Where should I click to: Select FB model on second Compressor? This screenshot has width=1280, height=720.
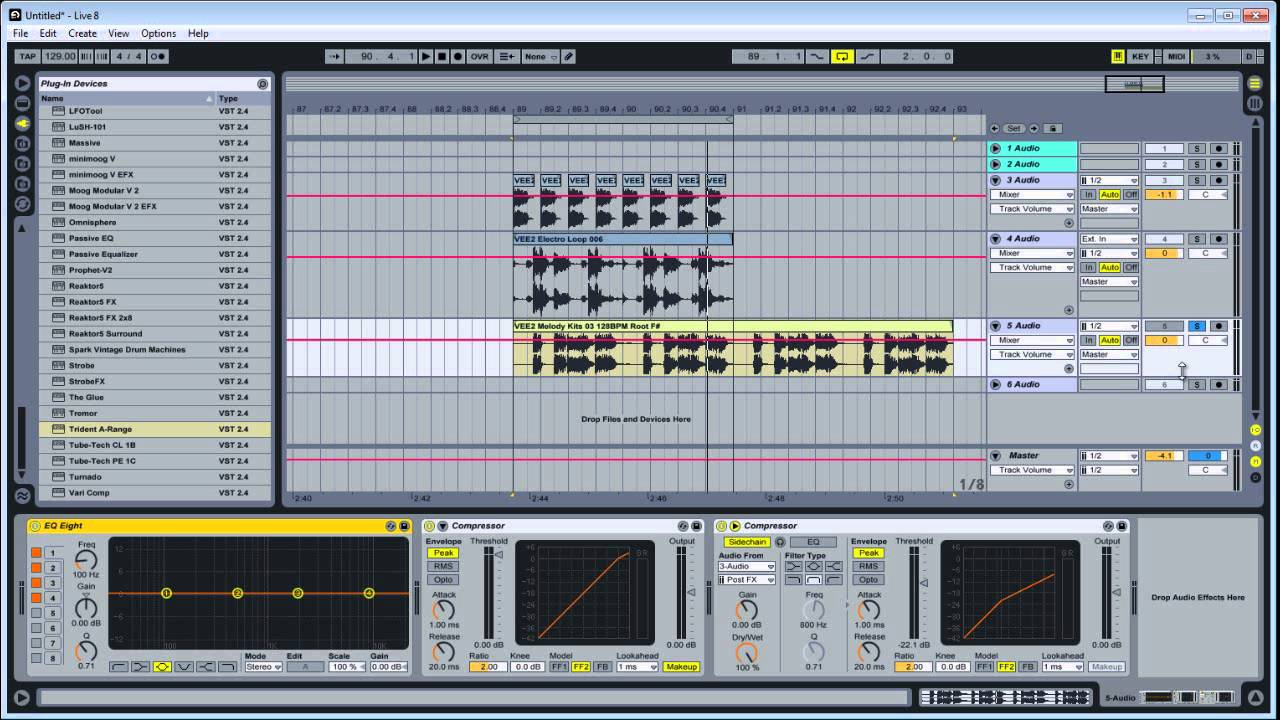(x=1027, y=667)
